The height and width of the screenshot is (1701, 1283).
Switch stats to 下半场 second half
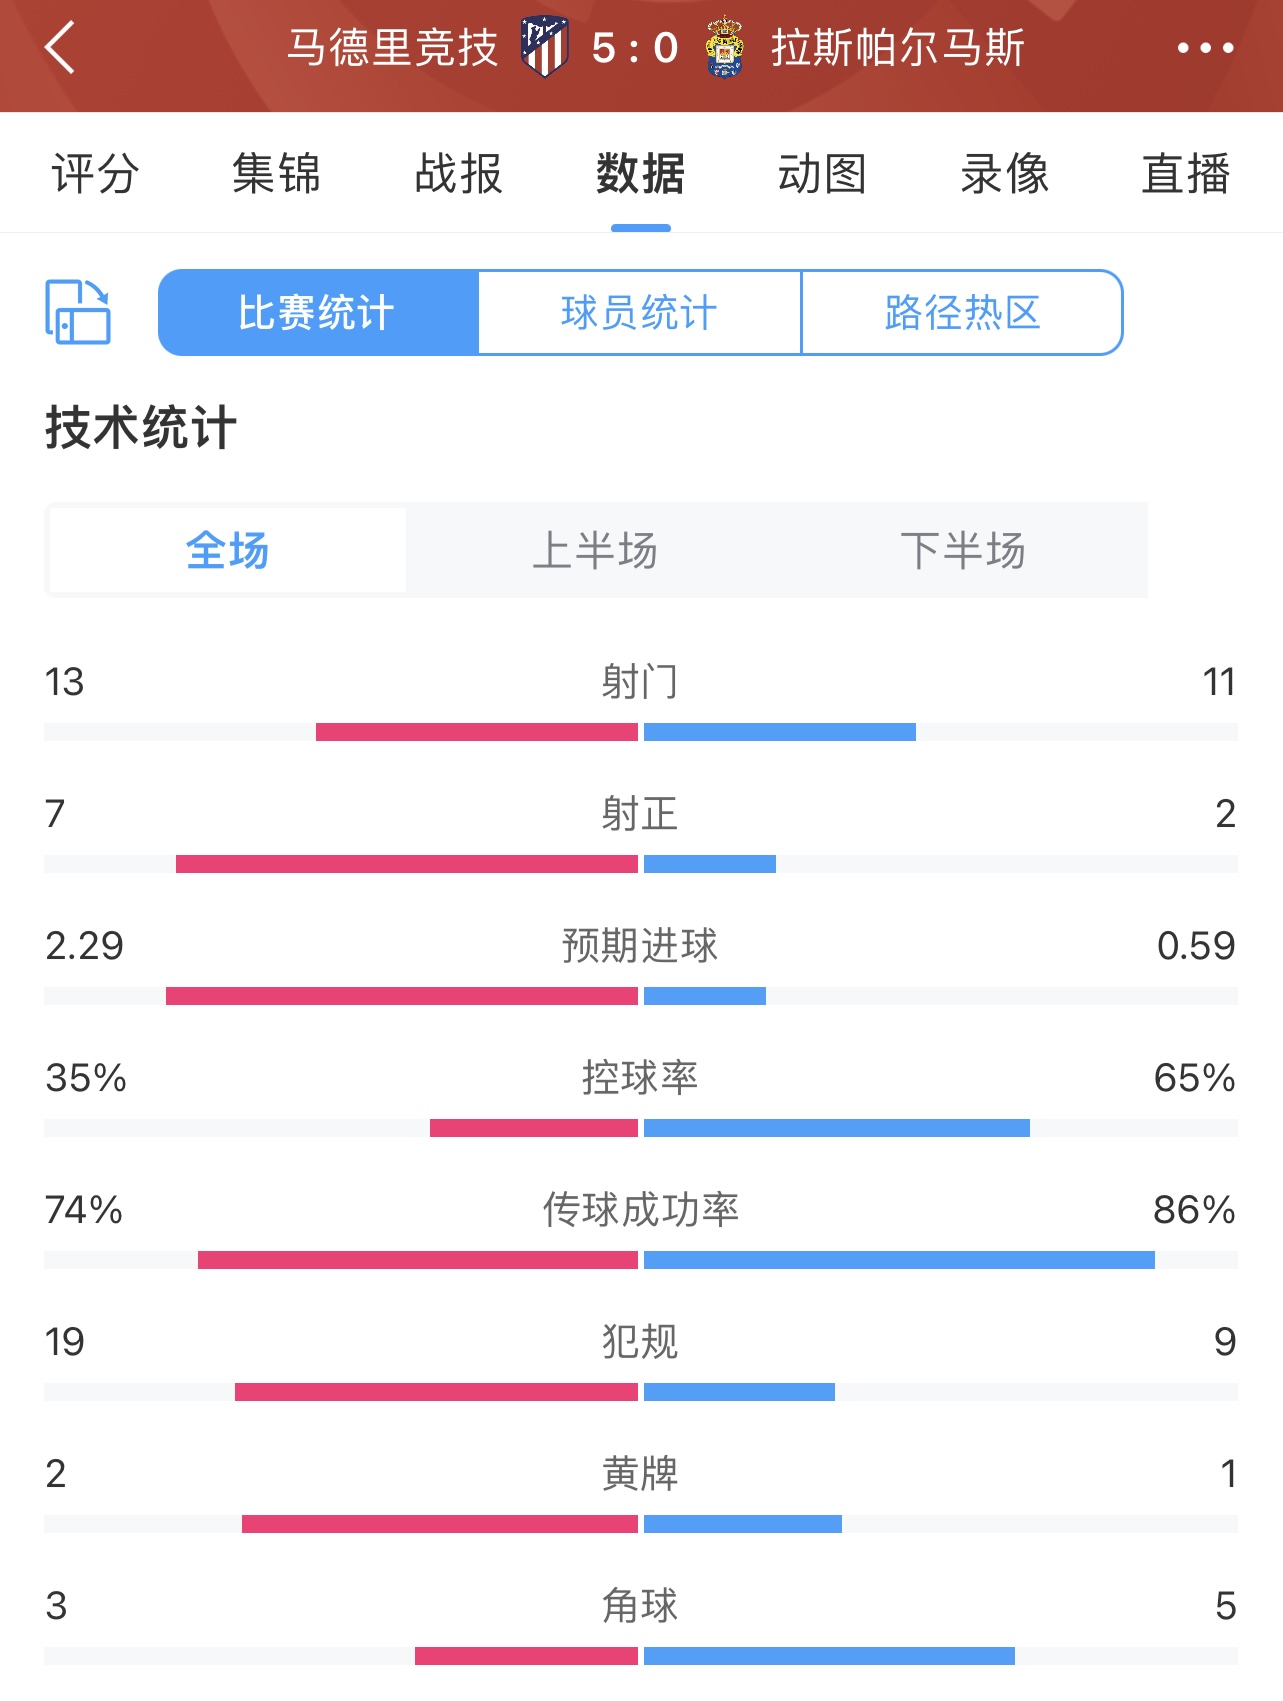[962, 550]
